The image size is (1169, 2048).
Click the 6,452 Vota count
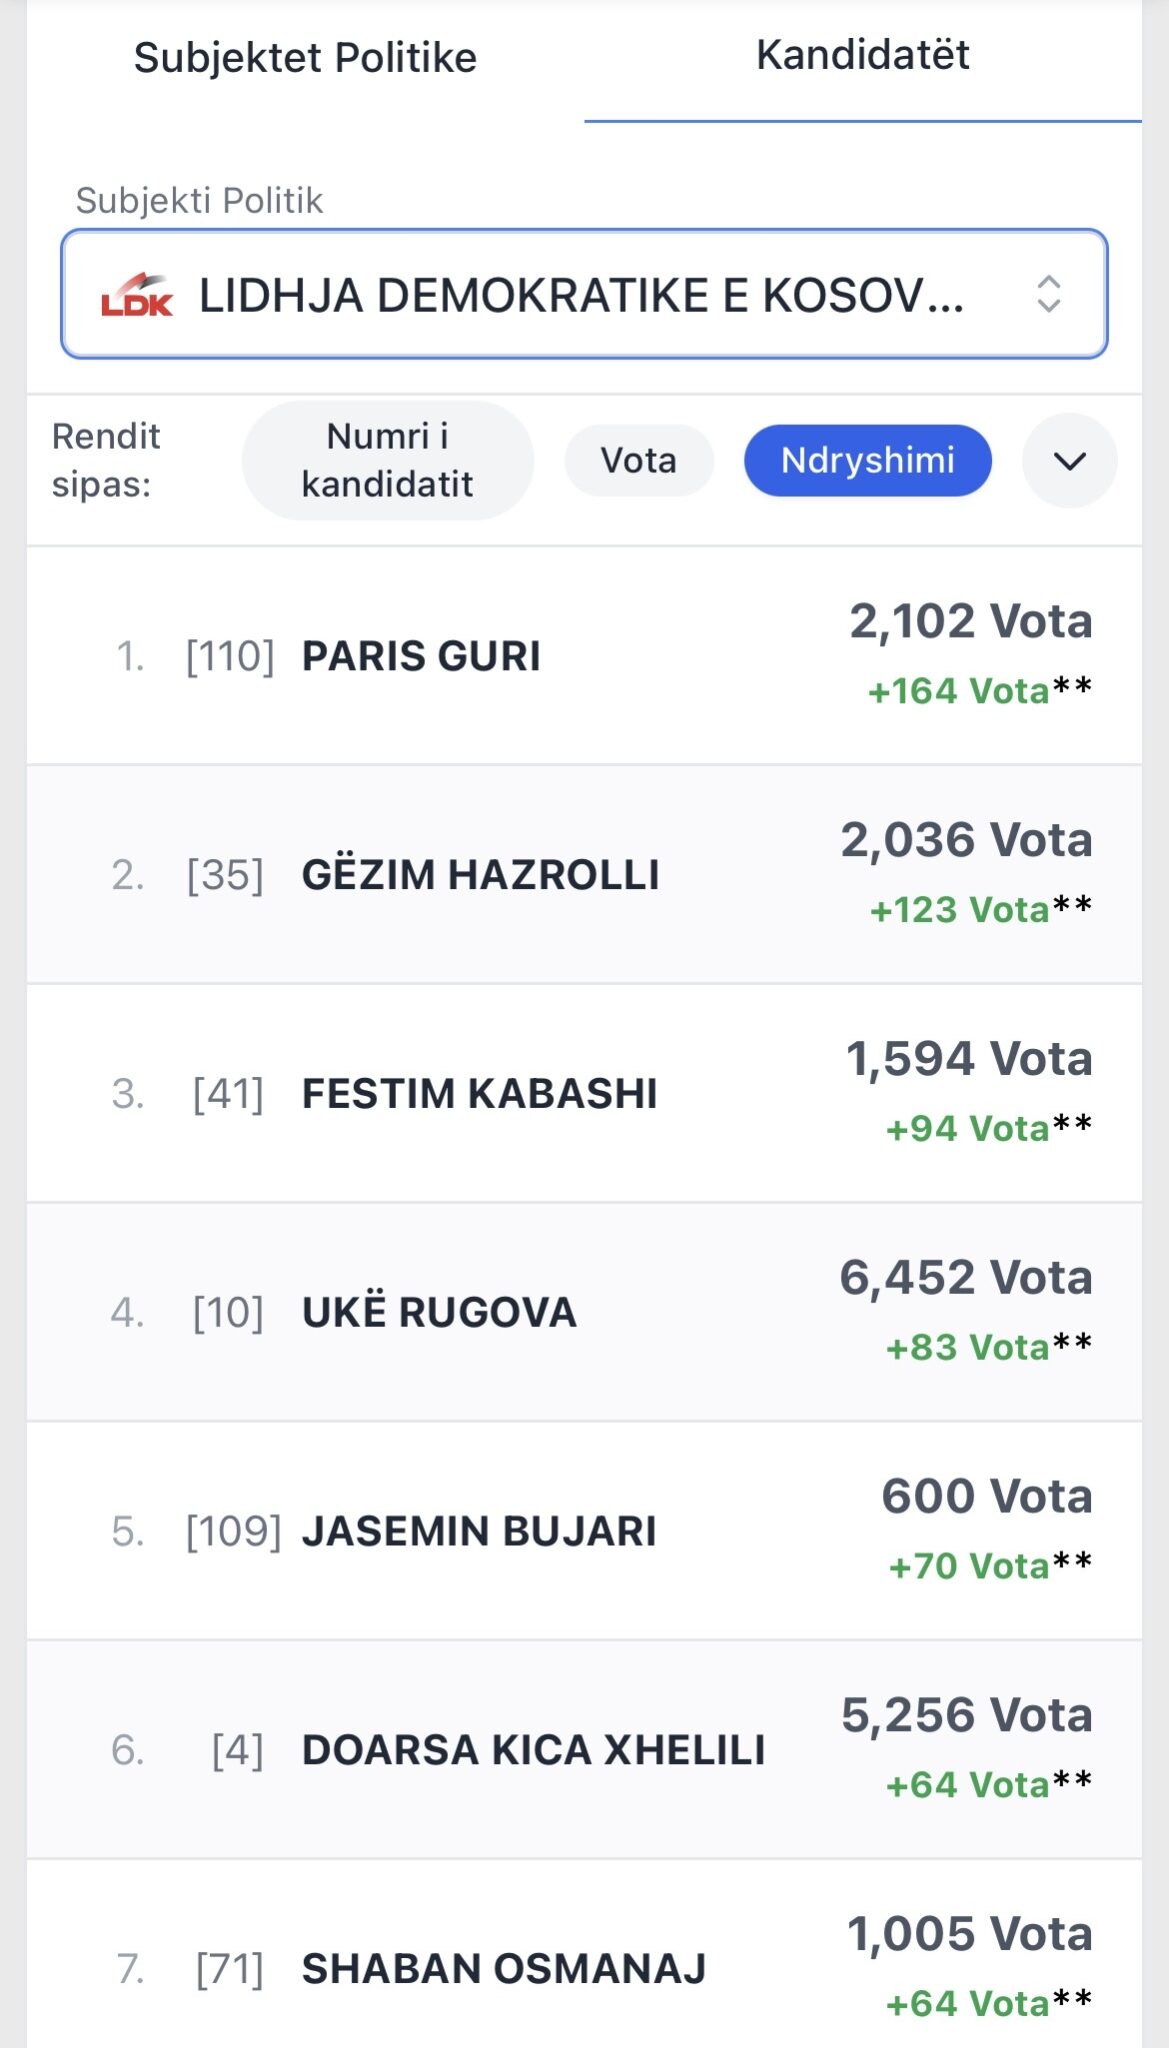965,1278
